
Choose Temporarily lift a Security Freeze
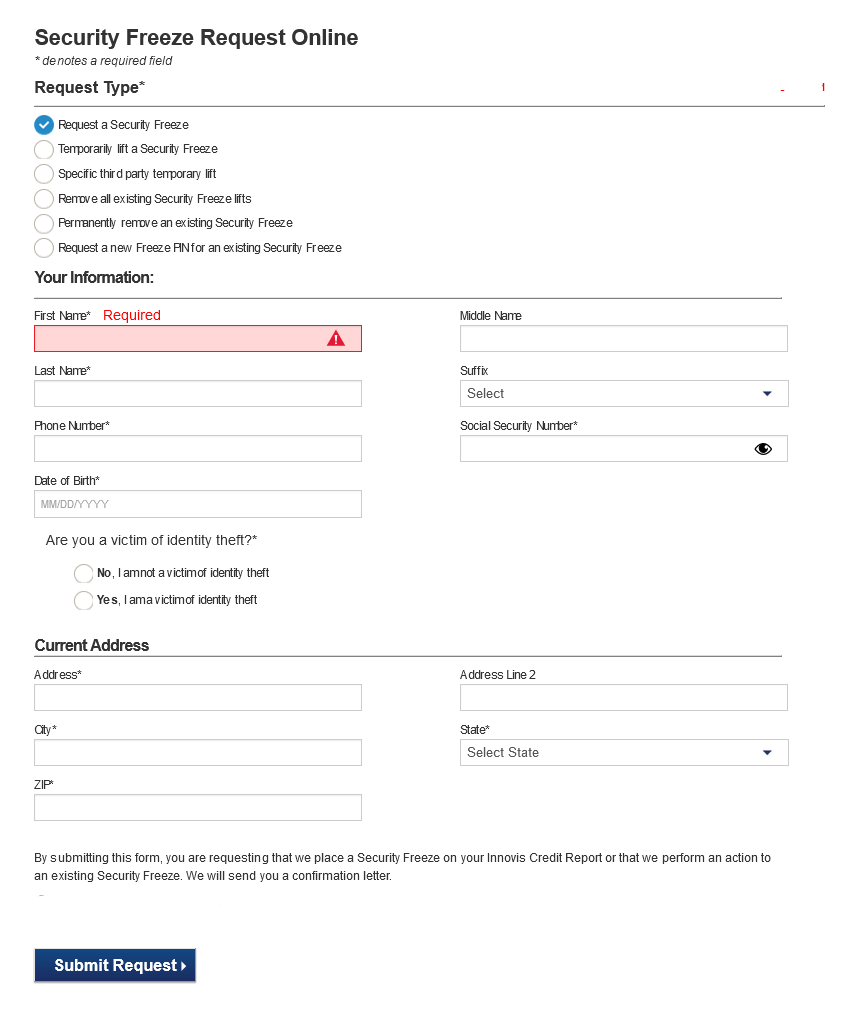point(43,149)
